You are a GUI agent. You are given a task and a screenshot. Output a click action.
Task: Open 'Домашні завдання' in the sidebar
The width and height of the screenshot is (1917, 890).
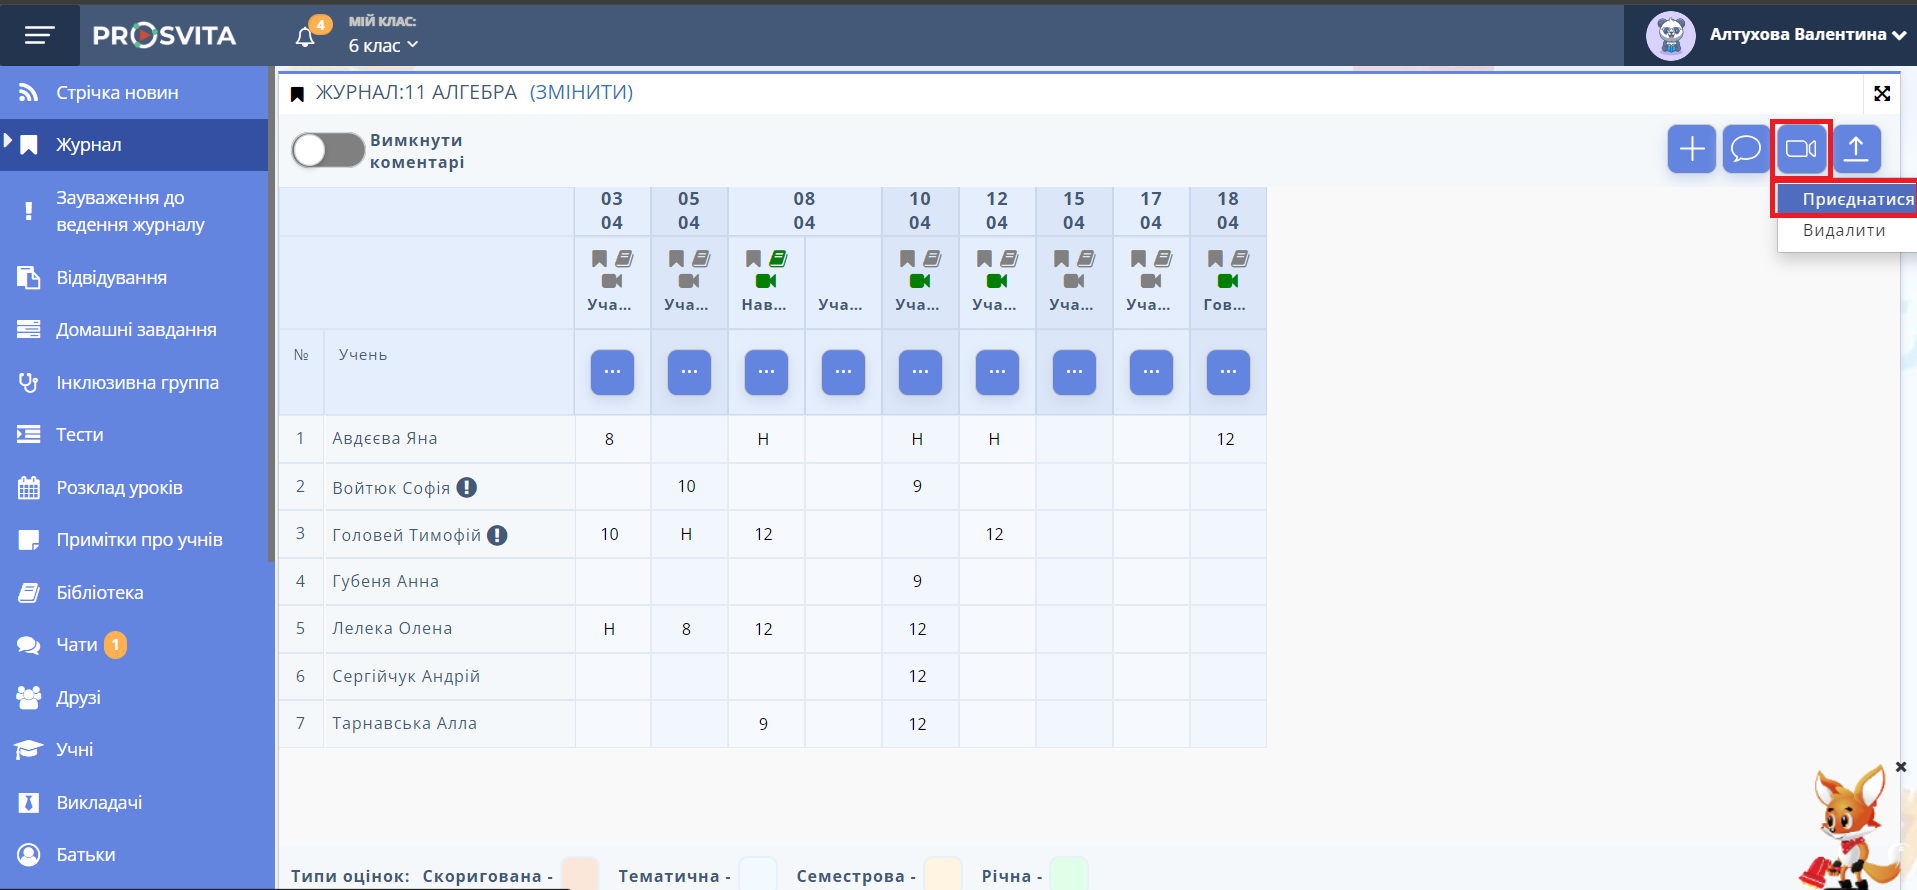click(x=136, y=330)
